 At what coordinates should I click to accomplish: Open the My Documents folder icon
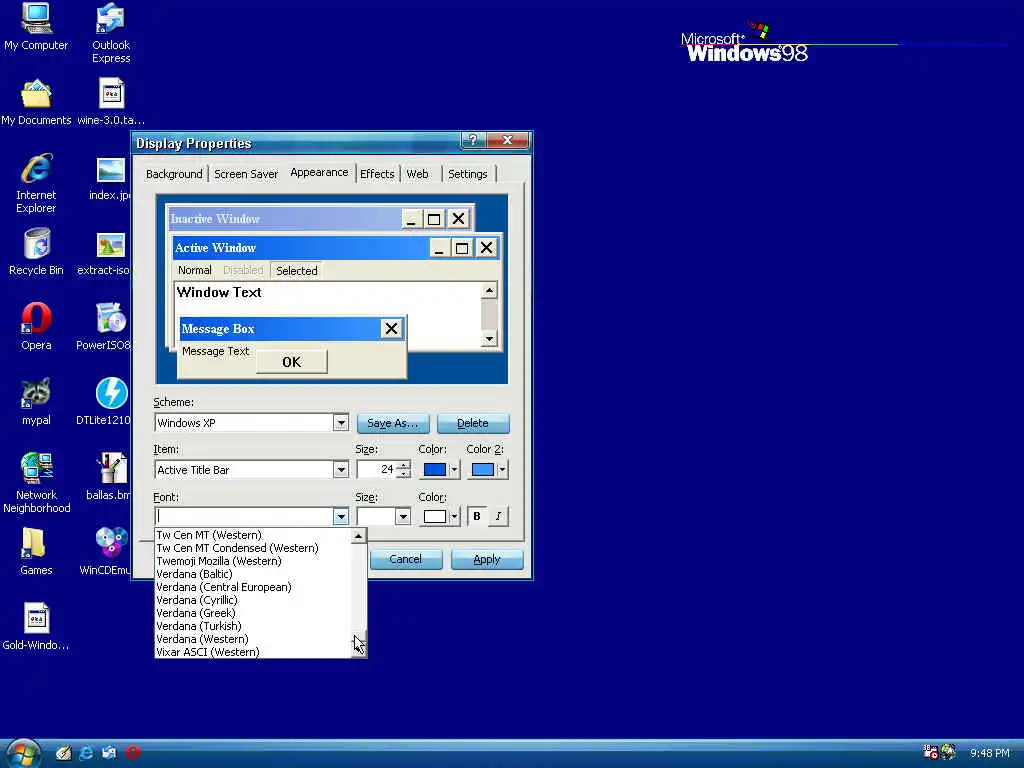[x=36, y=102]
